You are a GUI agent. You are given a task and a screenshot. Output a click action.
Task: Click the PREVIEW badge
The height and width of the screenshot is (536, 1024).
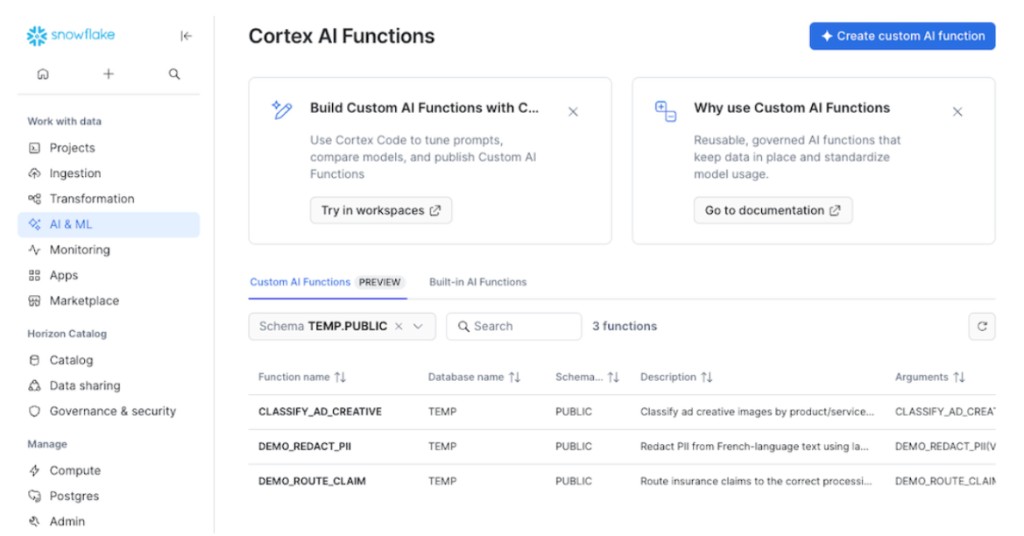[380, 283]
